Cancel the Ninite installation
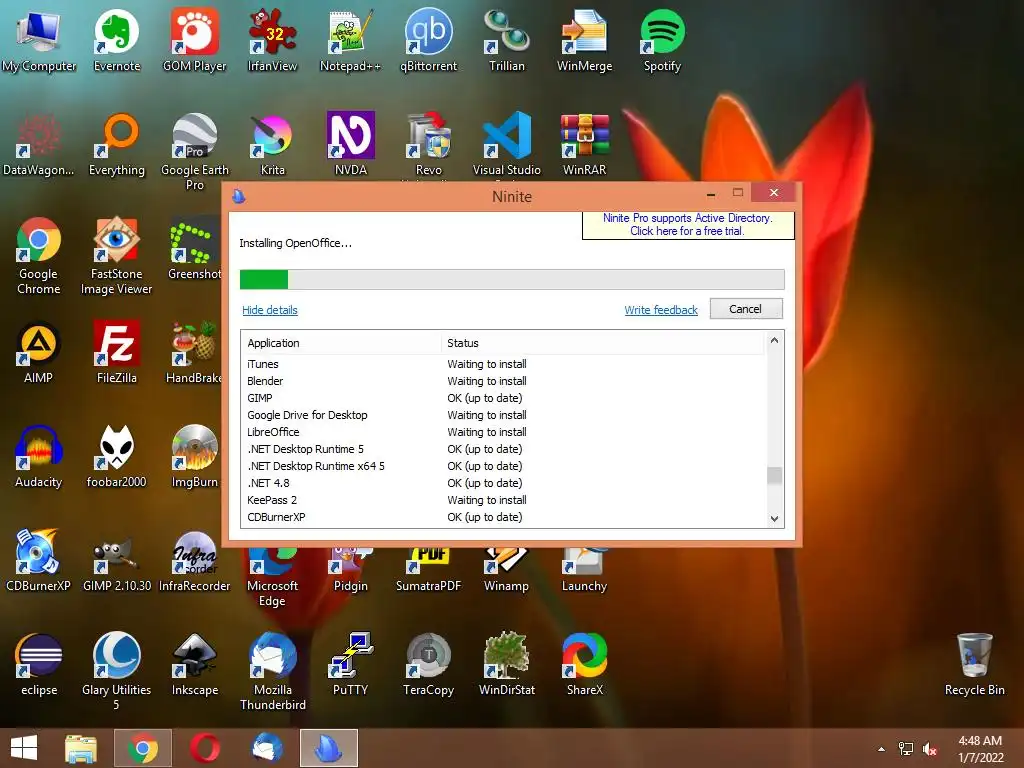 coord(746,309)
